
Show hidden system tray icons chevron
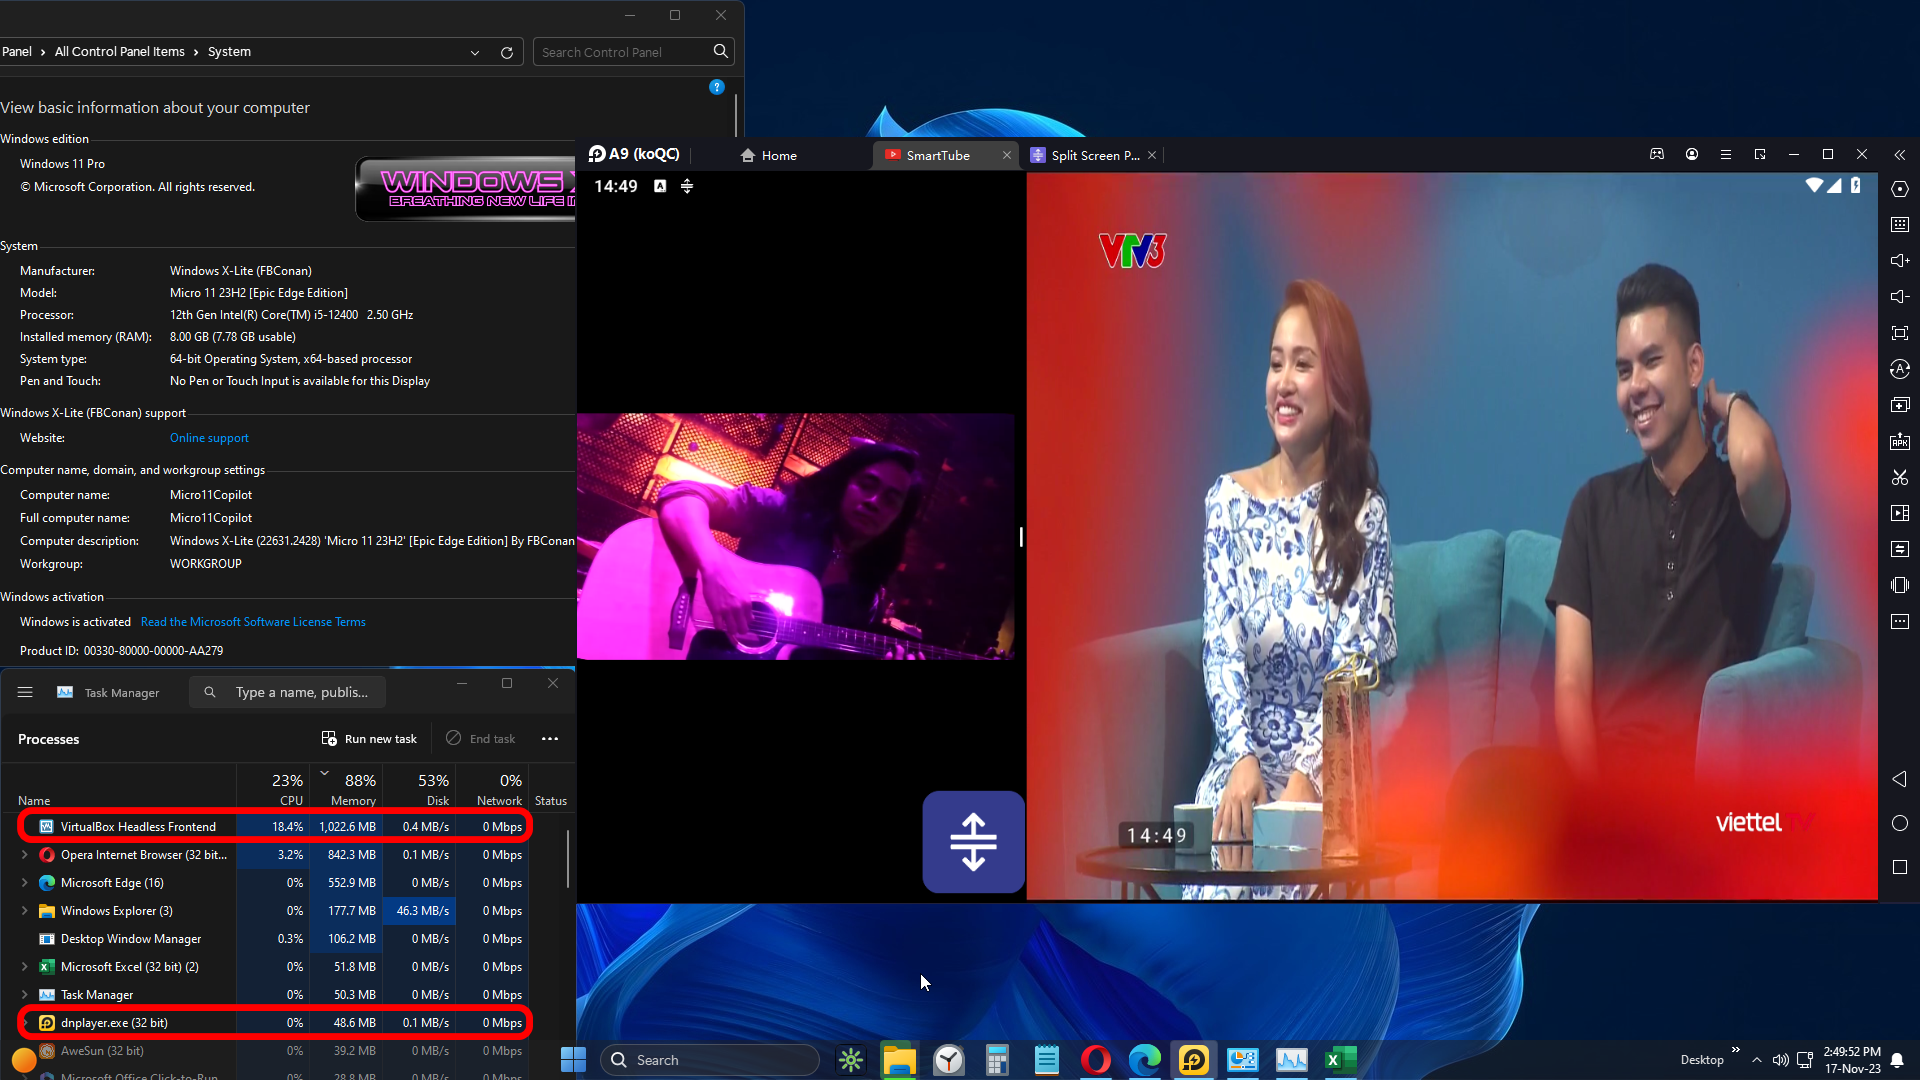1757,1060
